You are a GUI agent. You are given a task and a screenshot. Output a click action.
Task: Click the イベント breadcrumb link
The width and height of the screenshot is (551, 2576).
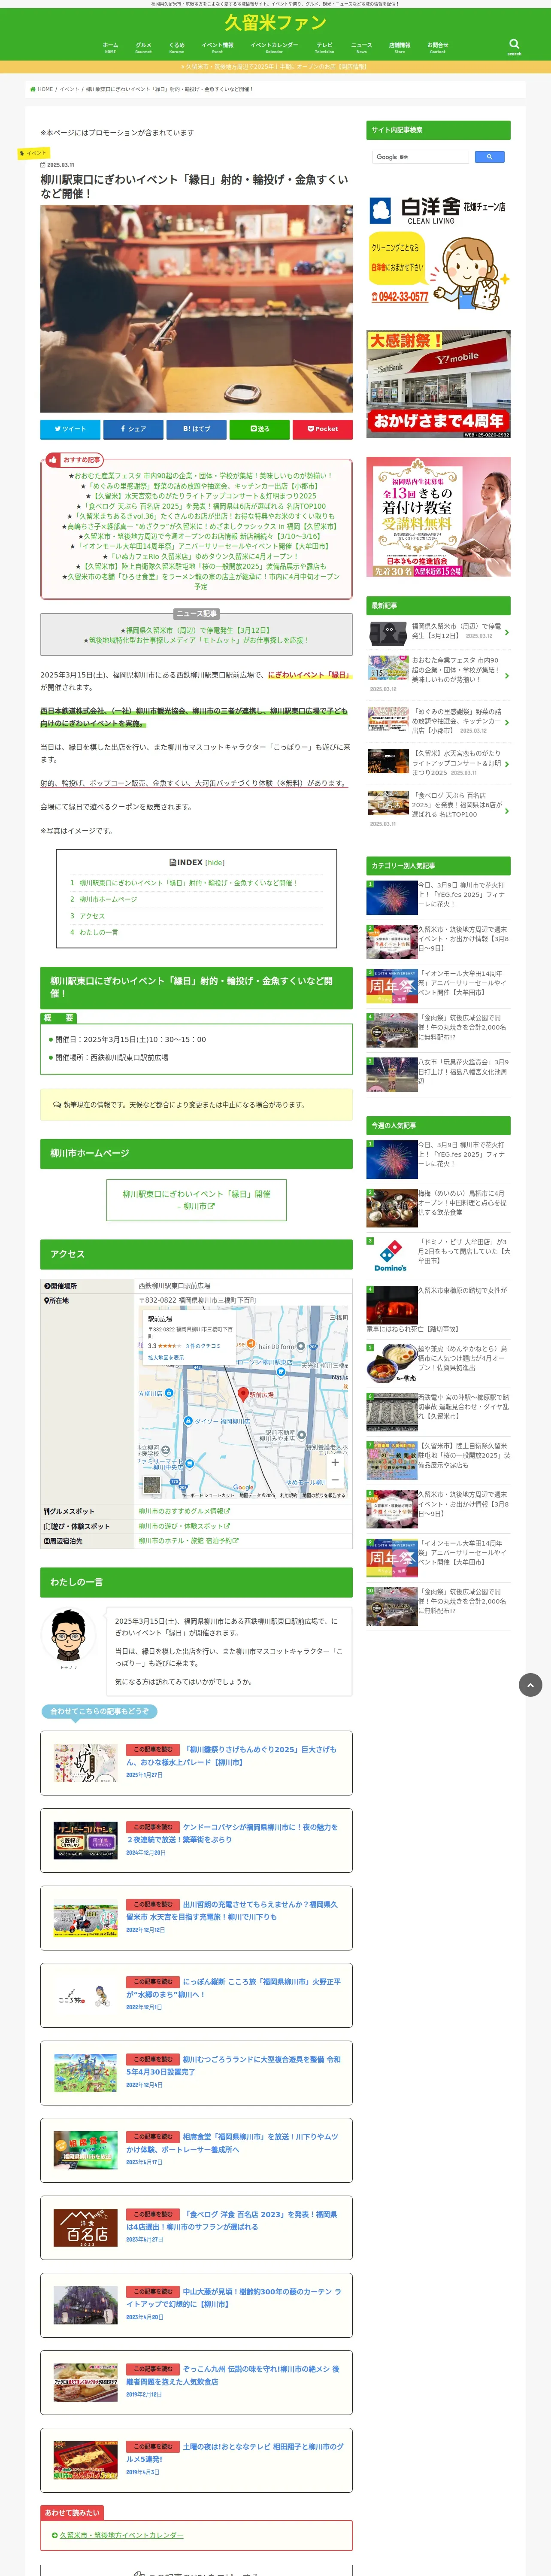pyautogui.click(x=69, y=89)
